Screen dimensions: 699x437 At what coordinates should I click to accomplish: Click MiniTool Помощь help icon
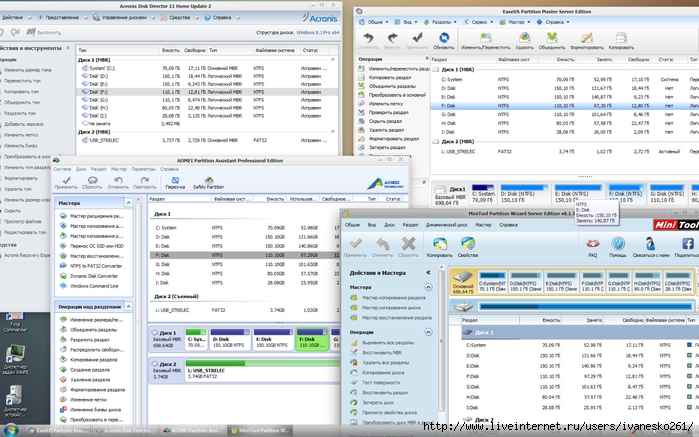click(618, 244)
